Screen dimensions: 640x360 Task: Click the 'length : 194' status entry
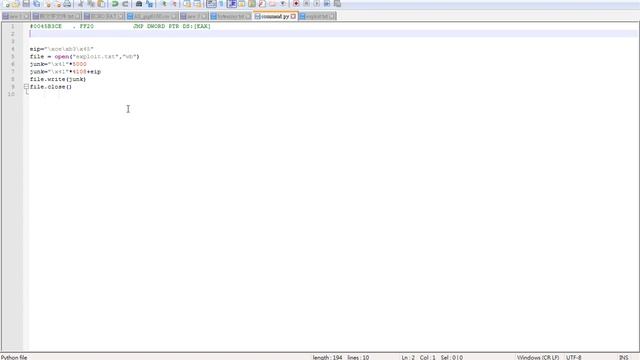[x=327, y=357]
